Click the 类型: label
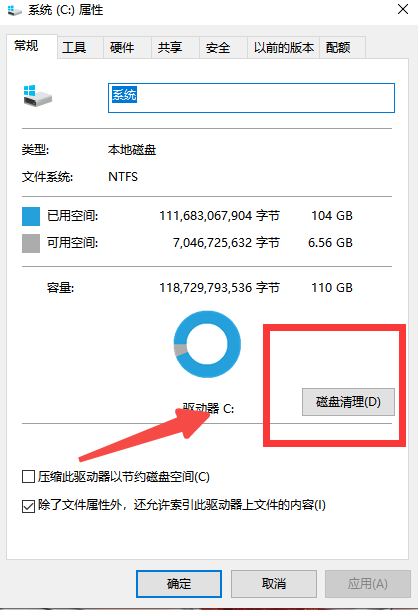418x610 pixels. (x=35, y=149)
